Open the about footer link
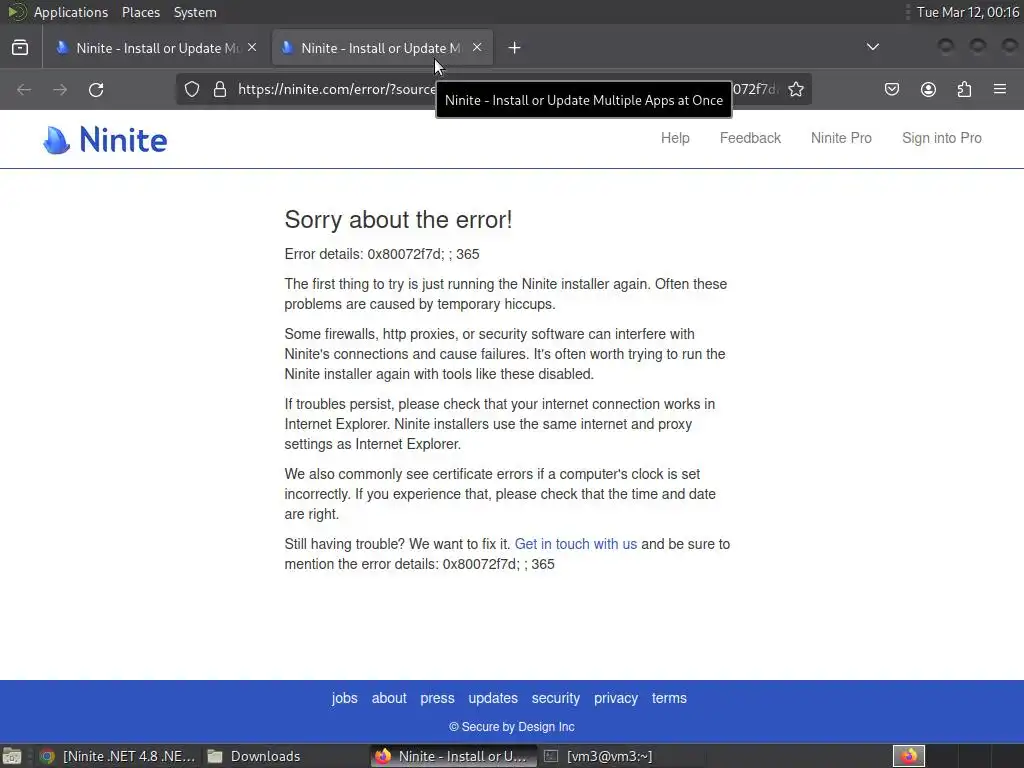This screenshot has height=768, width=1024. 389,698
